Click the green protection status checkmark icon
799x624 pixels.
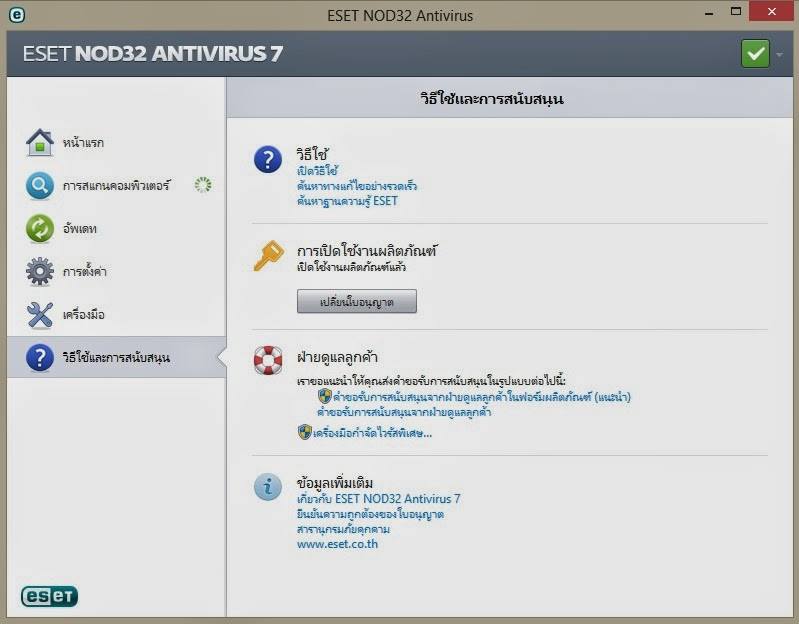[755, 53]
